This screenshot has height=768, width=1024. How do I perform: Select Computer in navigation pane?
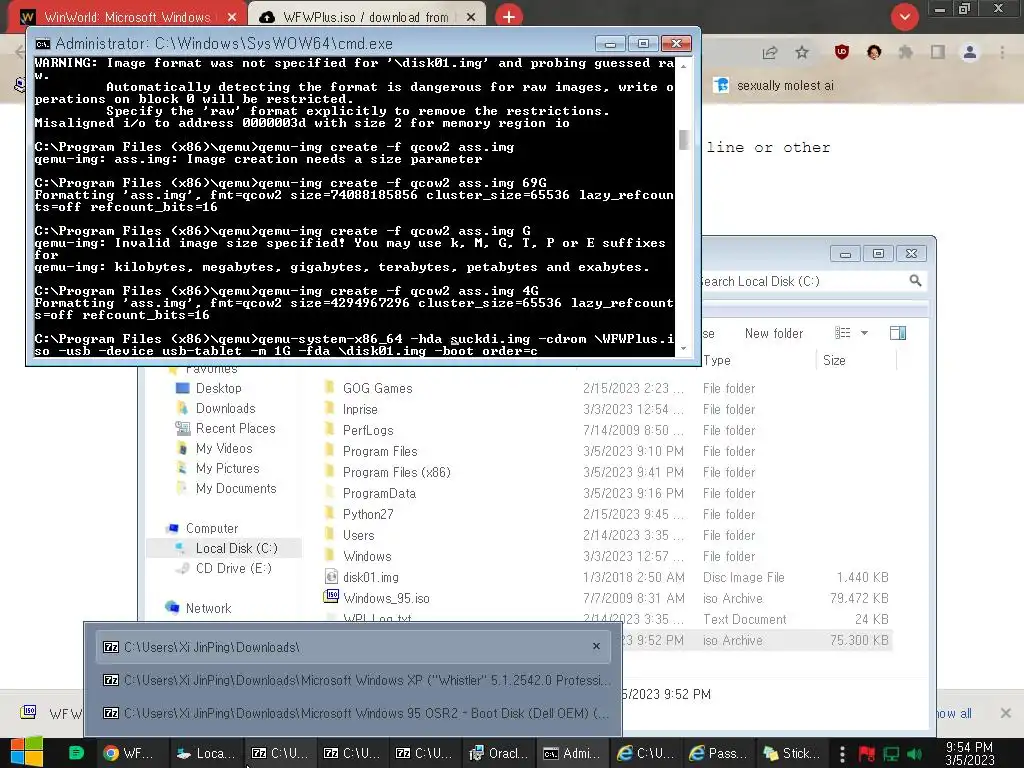(x=202, y=528)
